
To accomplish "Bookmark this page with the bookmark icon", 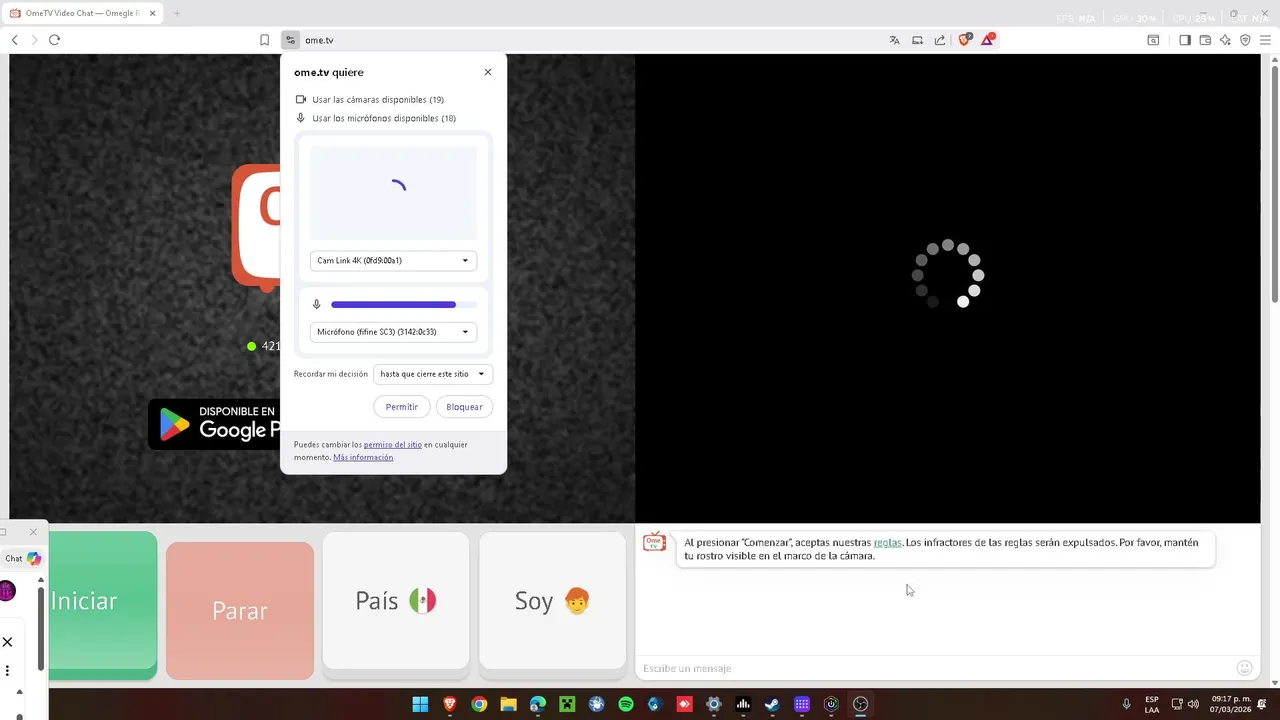I will [x=264, y=40].
